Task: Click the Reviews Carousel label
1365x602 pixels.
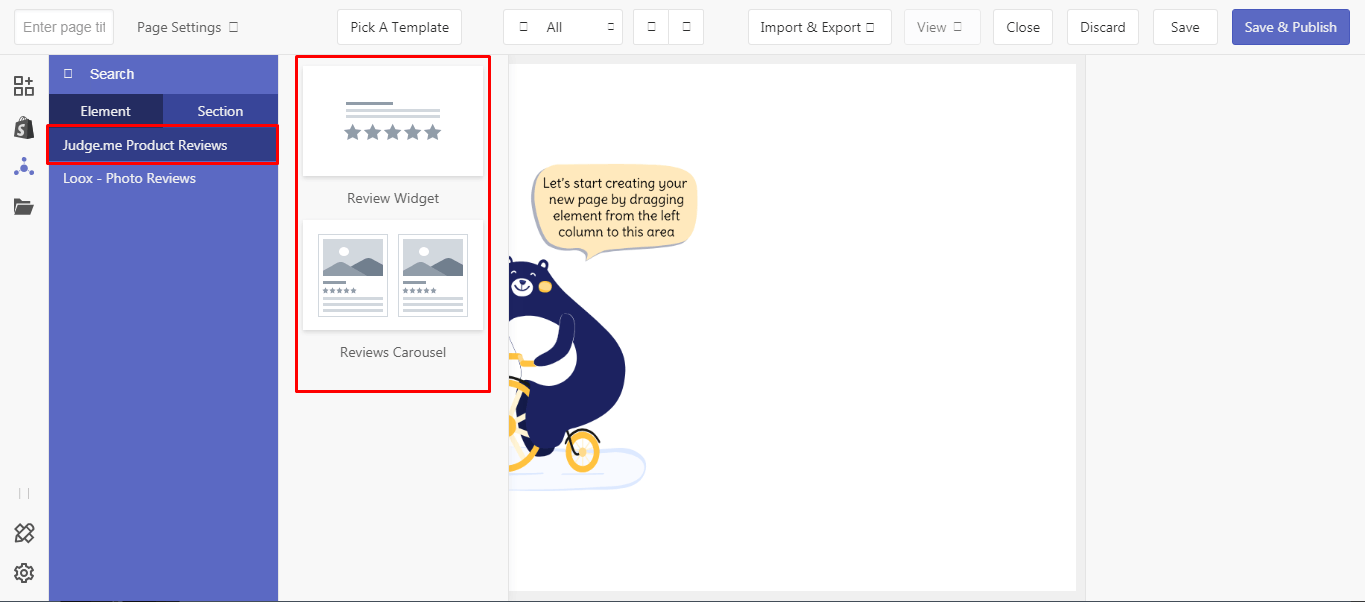Action: pos(393,352)
